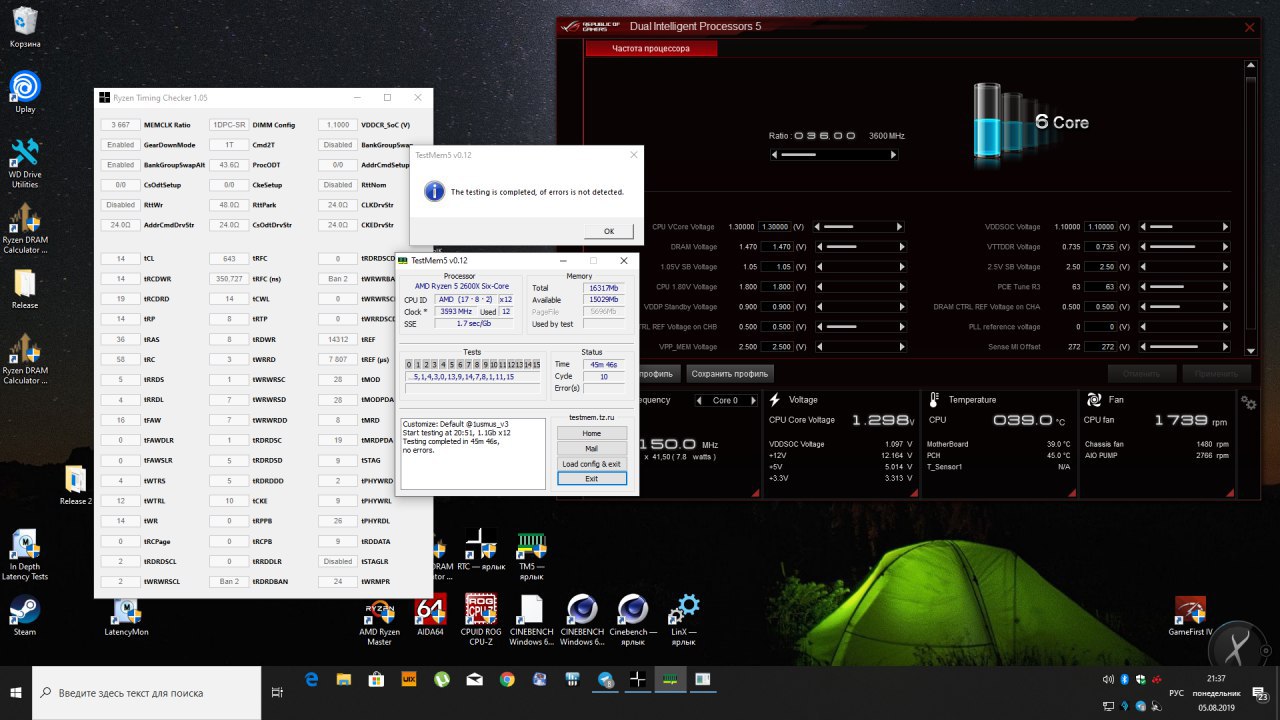This screenshot has width=1280, height=720.
Task: Open WD Drive Utilities desktop shortcut
Action: tap(25, 163)
